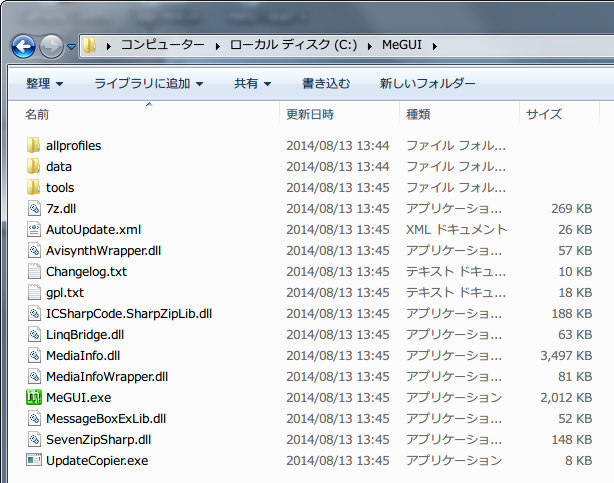This screenshot has height=483, width=614.
Task: Expand arrow after ローカル ディスク (C:)
Action: coord(370,46)
